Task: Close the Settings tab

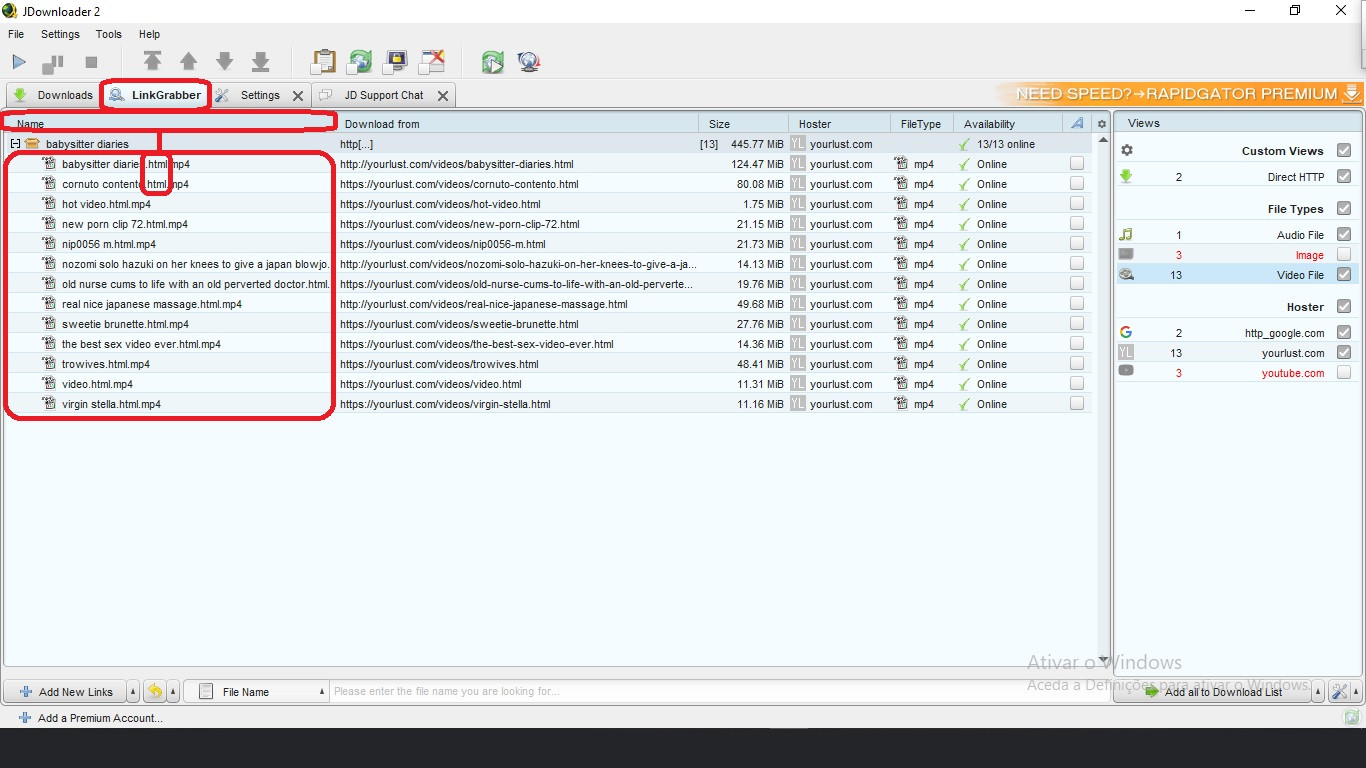Action: tap(298, 96)
